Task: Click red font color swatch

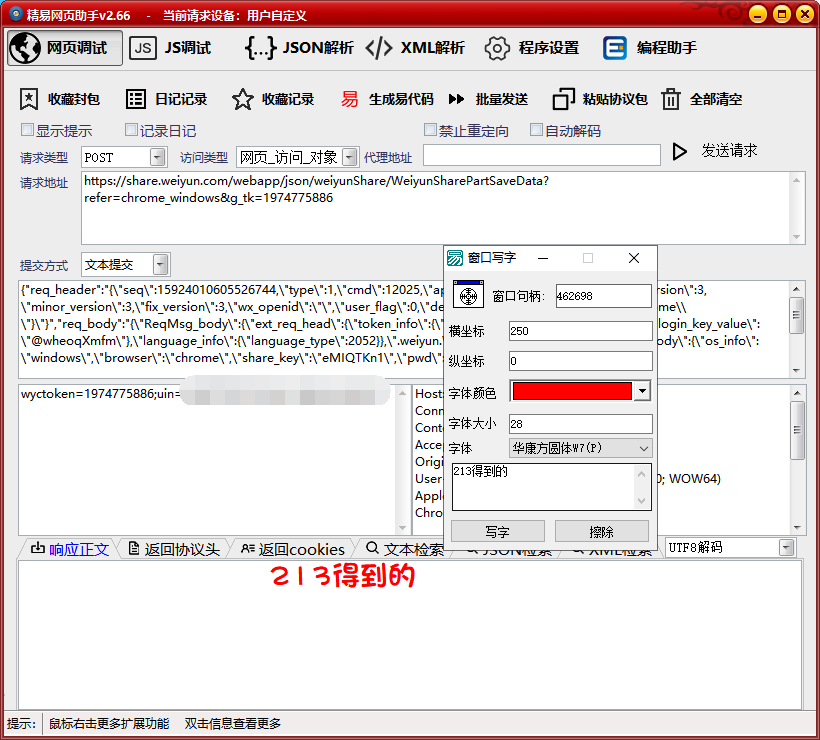Action: coord(572,391)
